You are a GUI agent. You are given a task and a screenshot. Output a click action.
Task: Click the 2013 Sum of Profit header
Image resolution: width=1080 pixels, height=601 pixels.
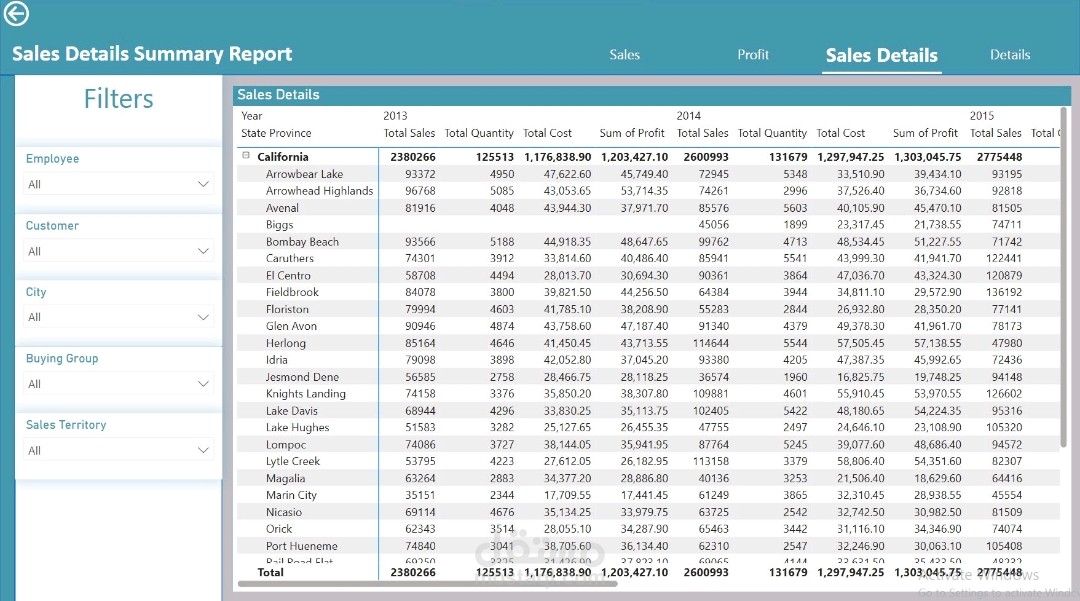coord(632,133)
